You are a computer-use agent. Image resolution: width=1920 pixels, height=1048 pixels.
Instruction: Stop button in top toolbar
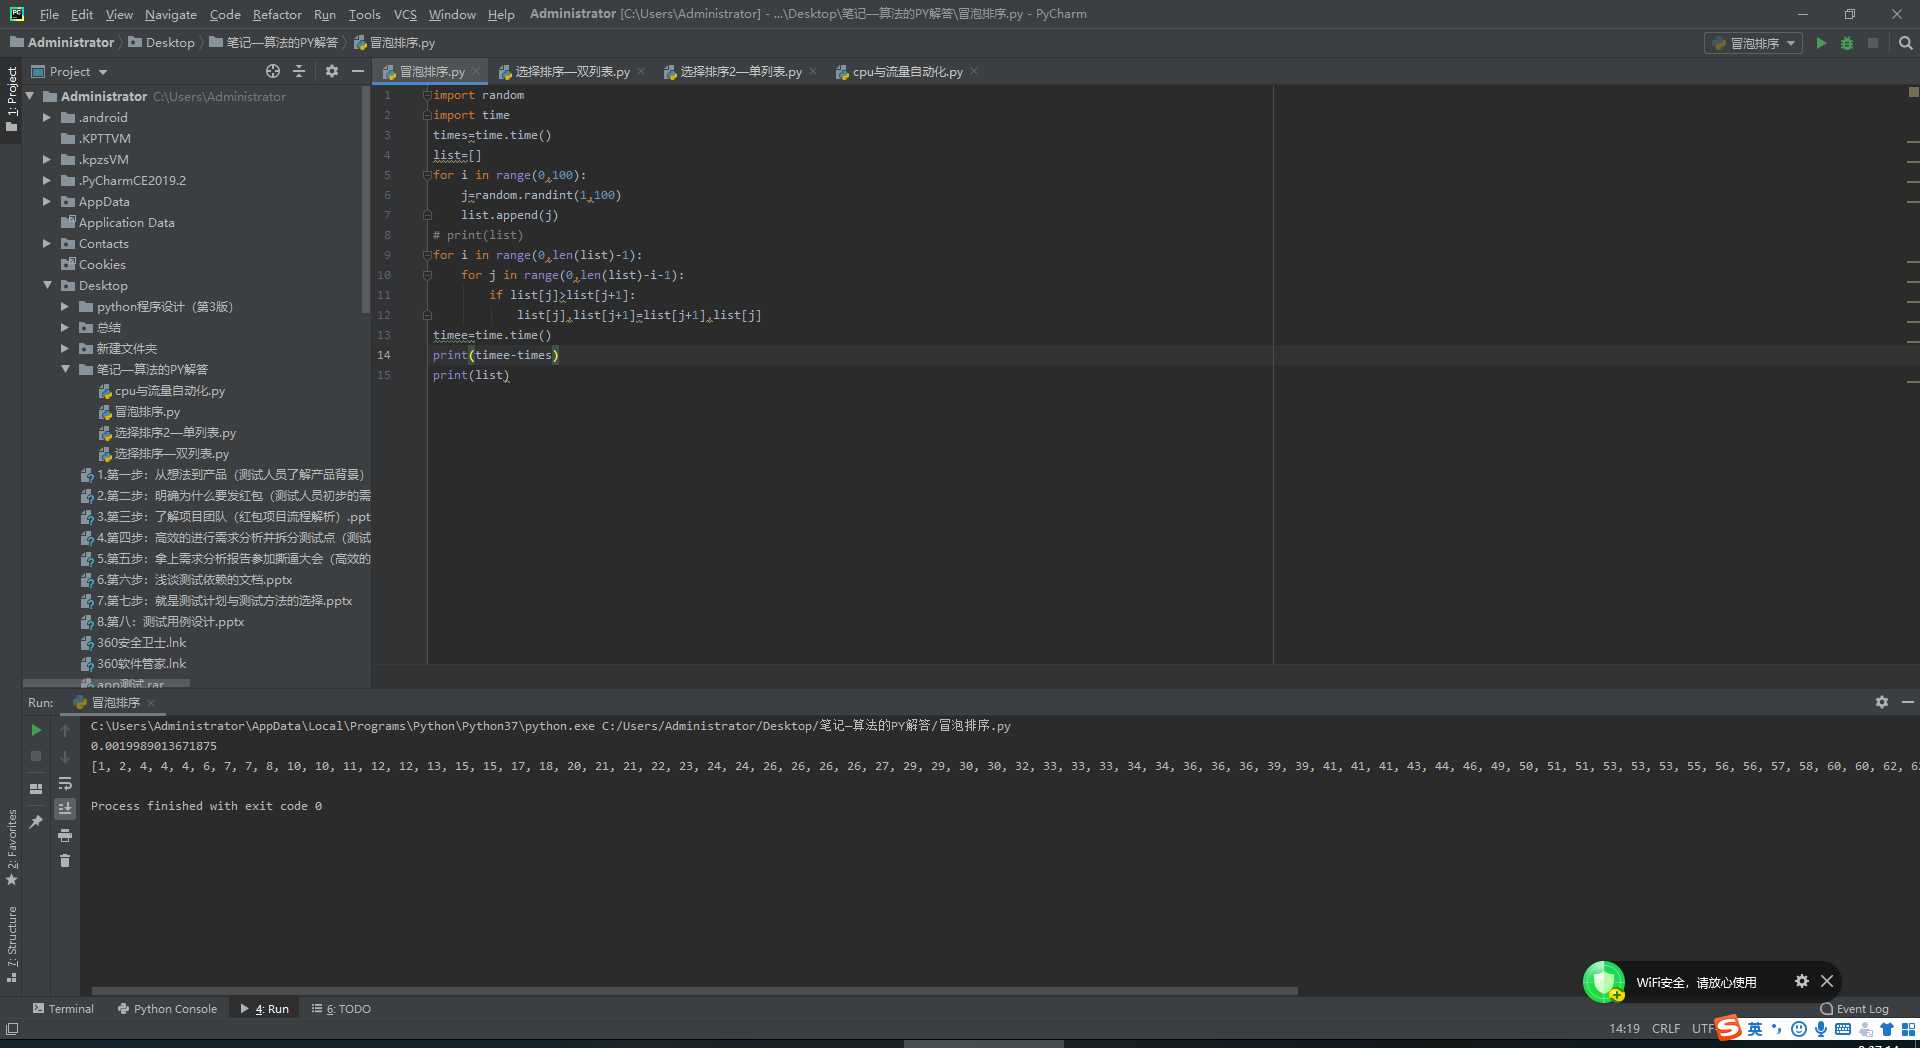1873,43
